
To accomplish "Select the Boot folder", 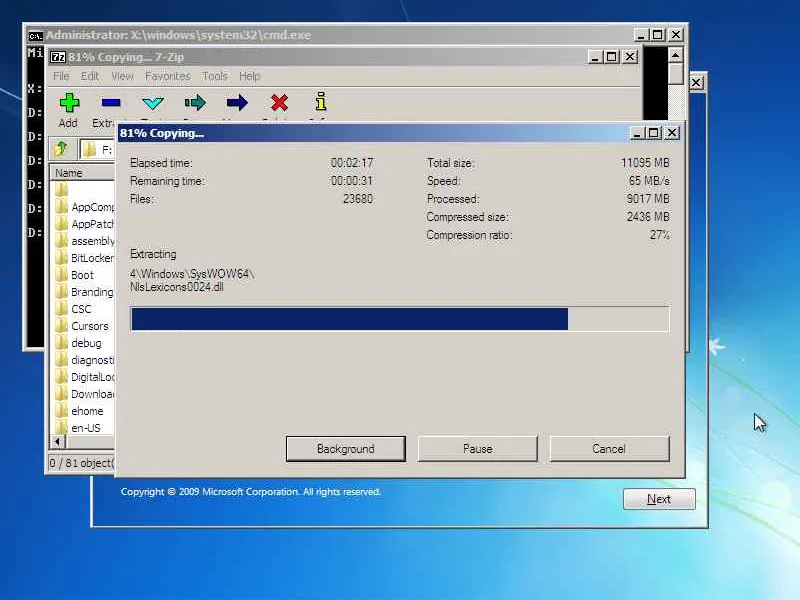I will [75, 275].
